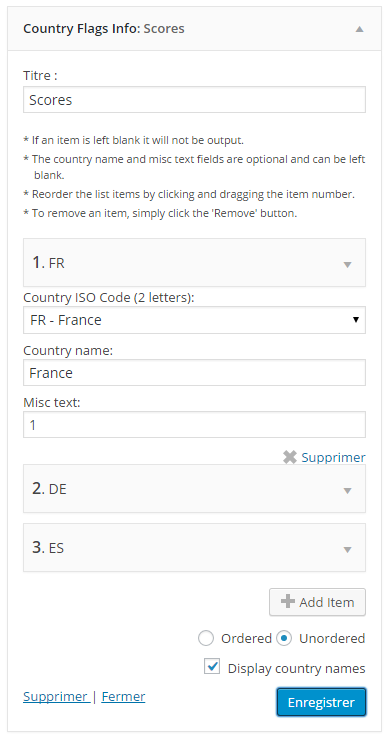Click the Fermer link
Screen dimensions: 388x737
coord(123,696)
